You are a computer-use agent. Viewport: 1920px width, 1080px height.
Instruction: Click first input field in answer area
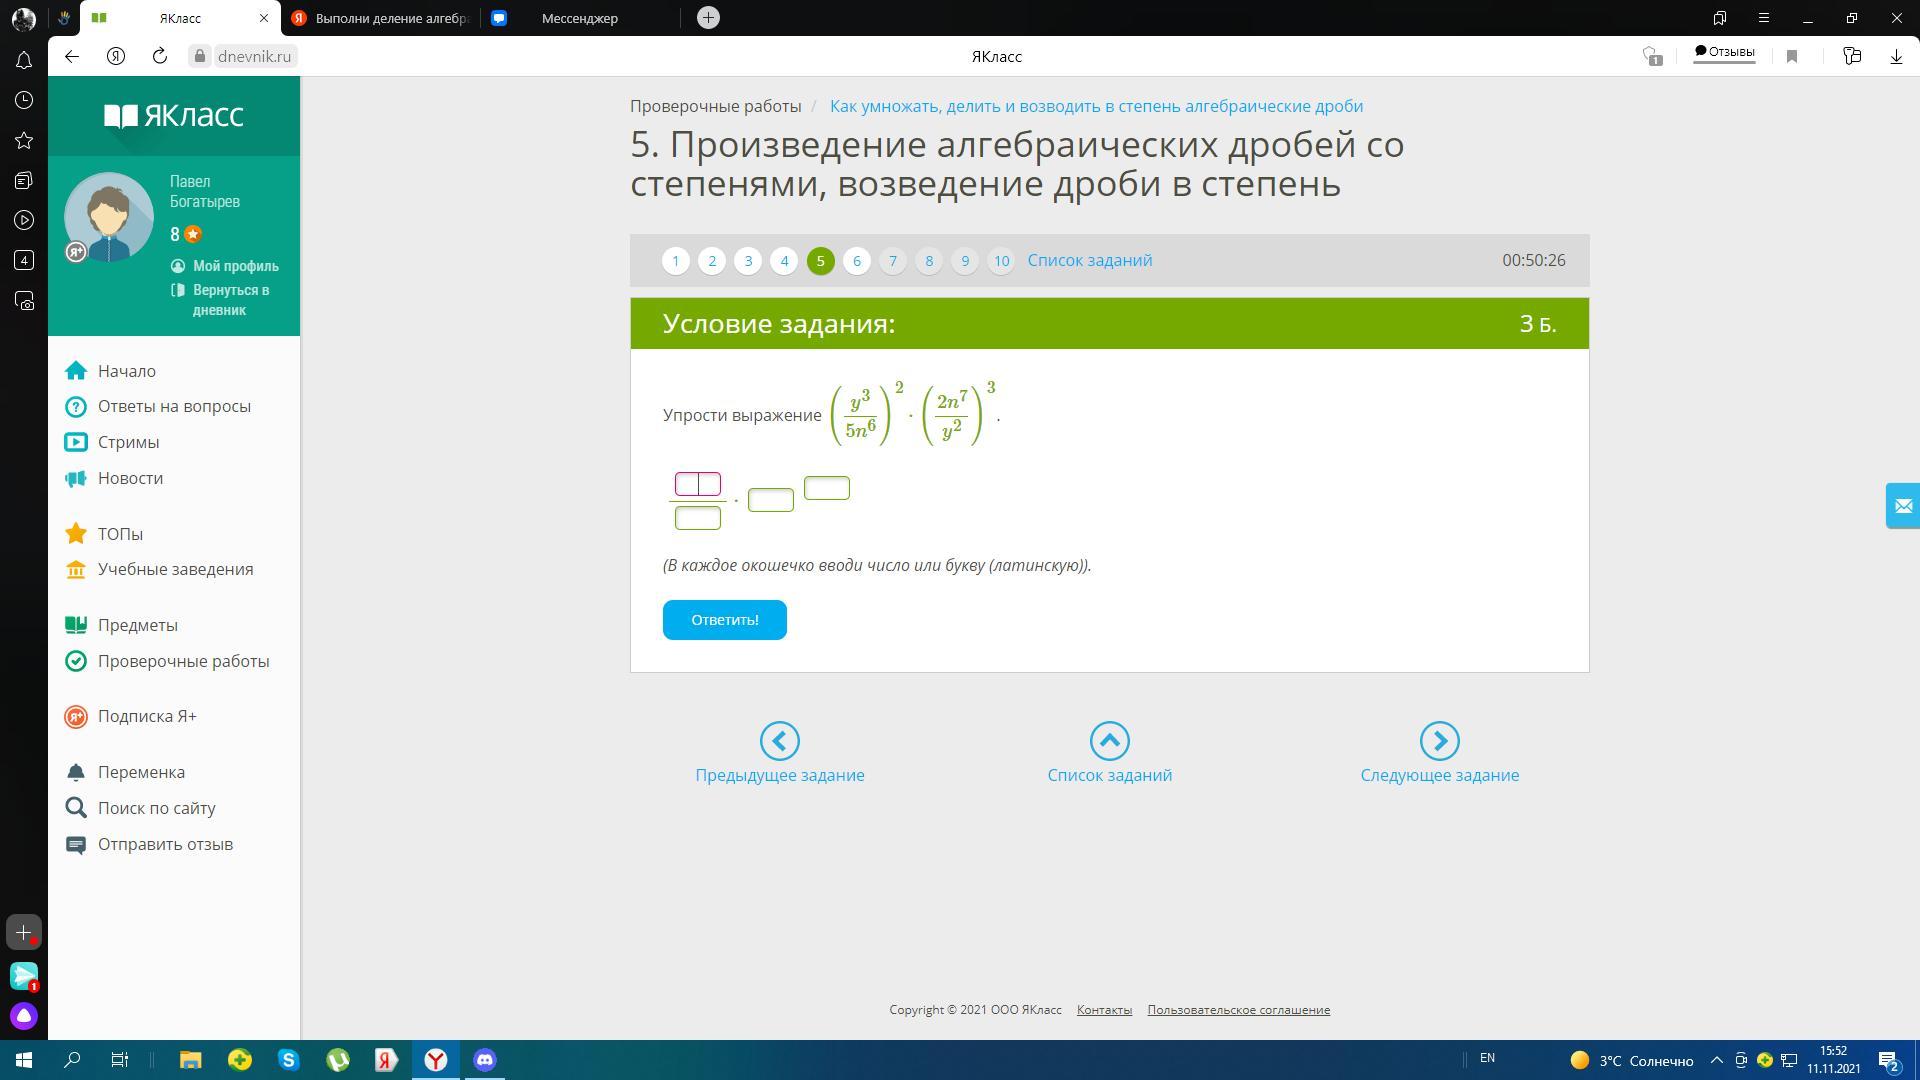tap(686, 481)
